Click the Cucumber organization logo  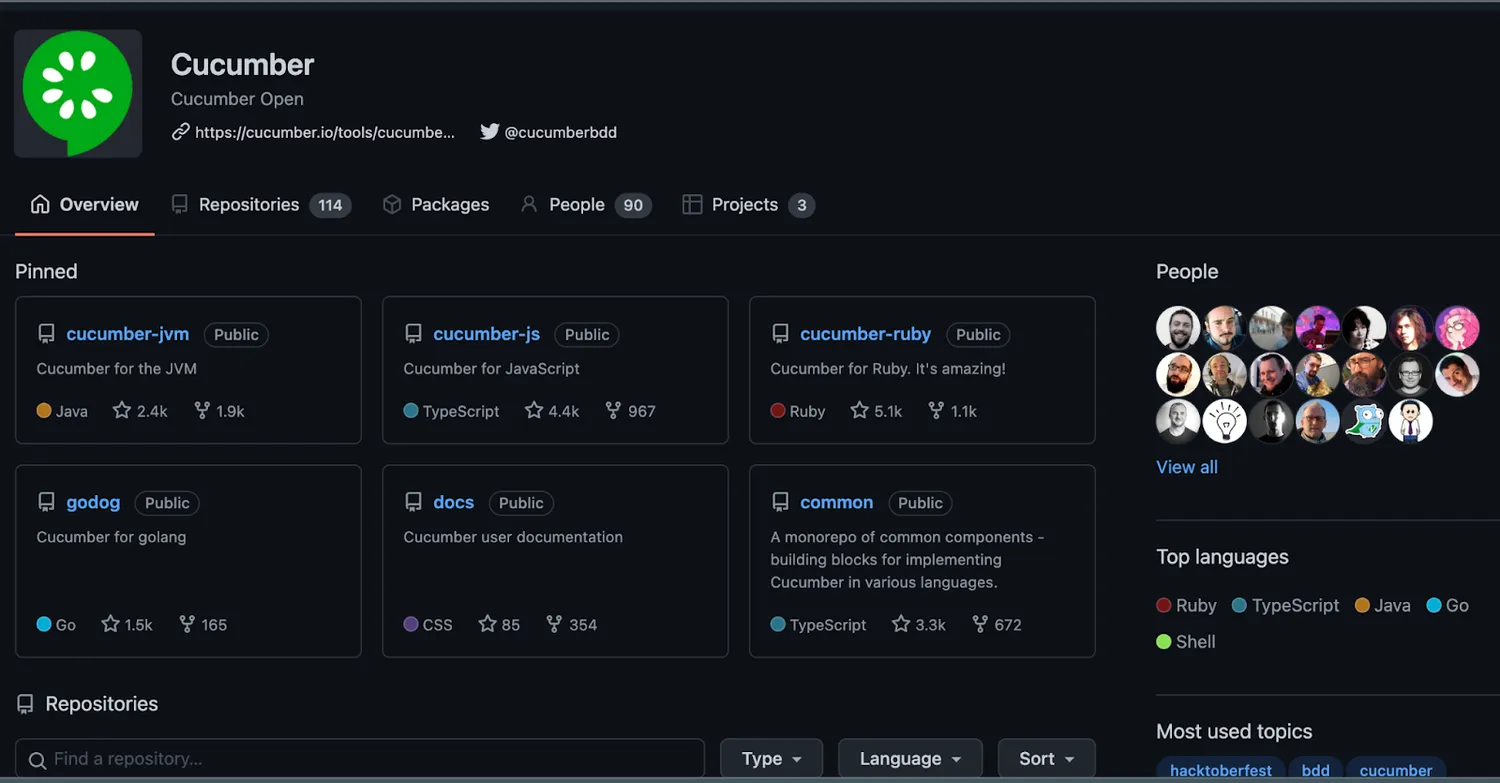[x=78, y=93]
